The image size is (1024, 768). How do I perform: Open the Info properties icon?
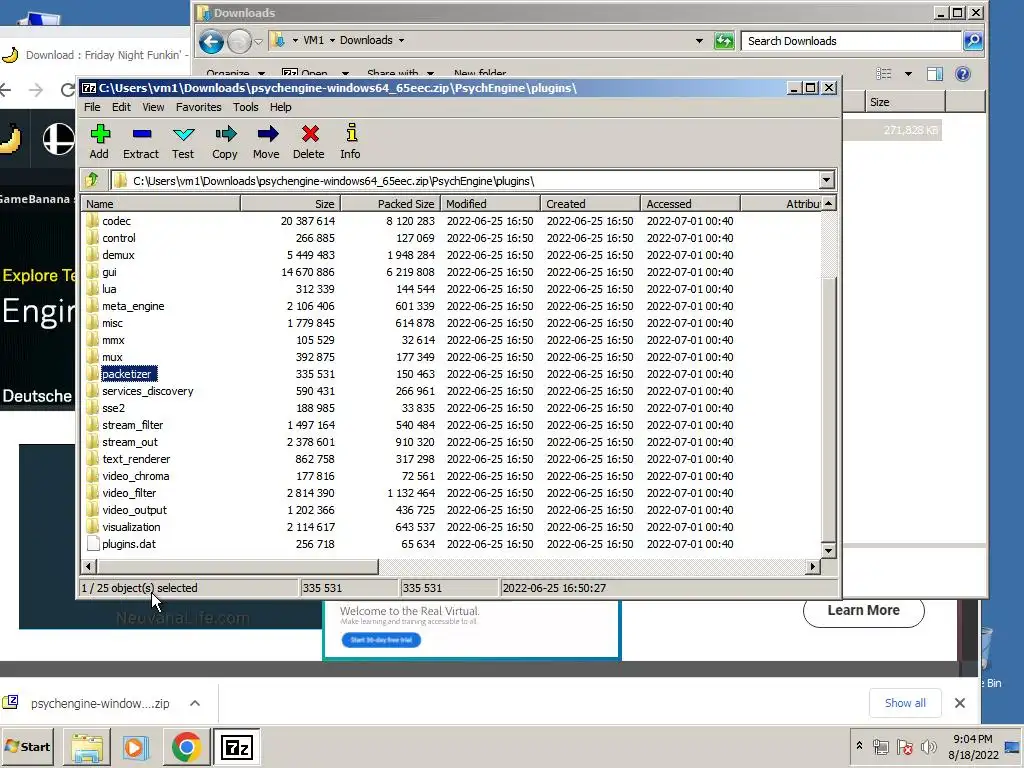point(350,141)
